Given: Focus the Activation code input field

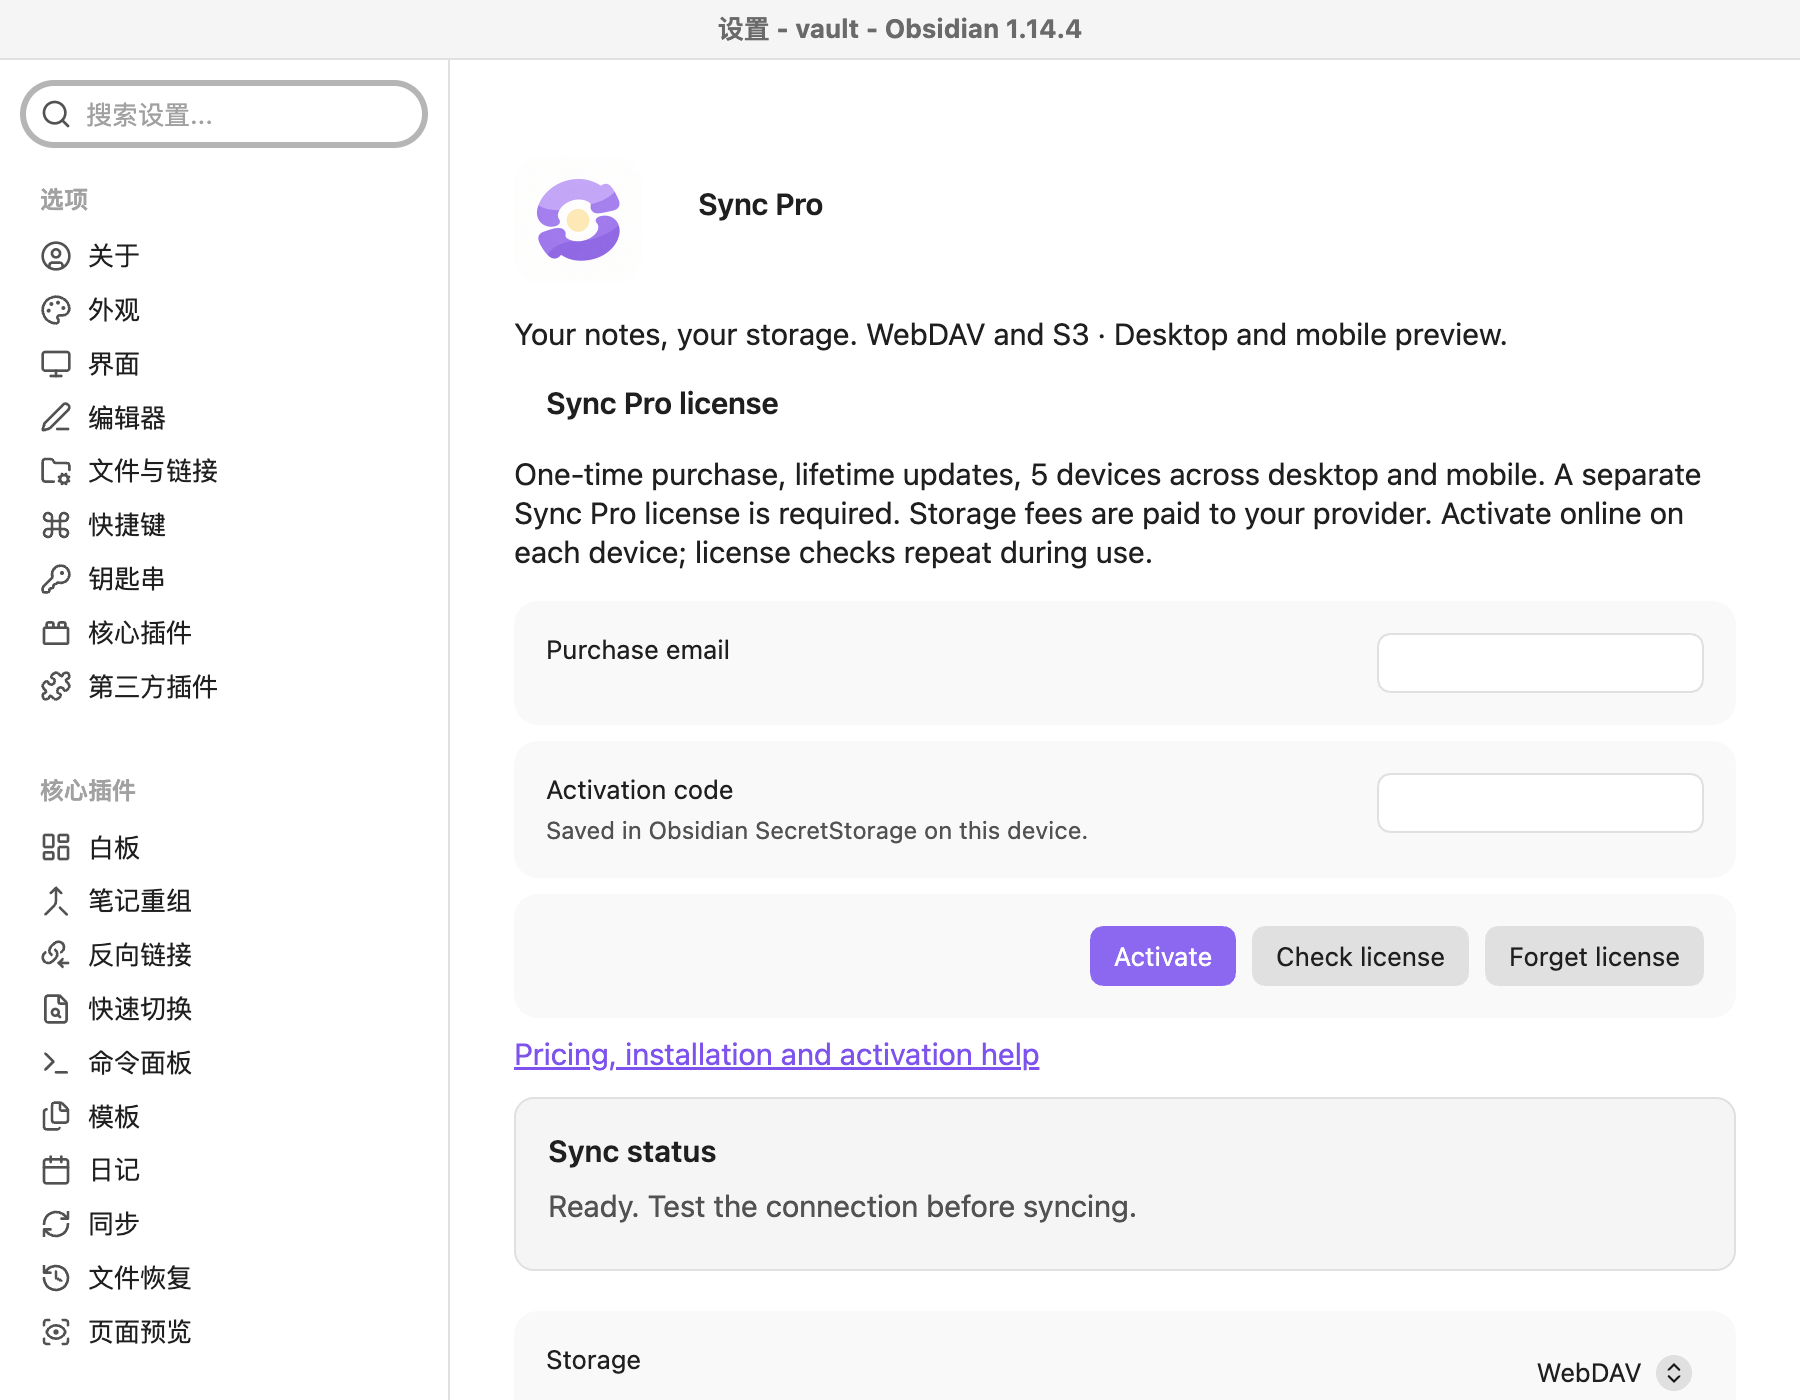Looking at the screenshot, I should (x=1540, y=803).
